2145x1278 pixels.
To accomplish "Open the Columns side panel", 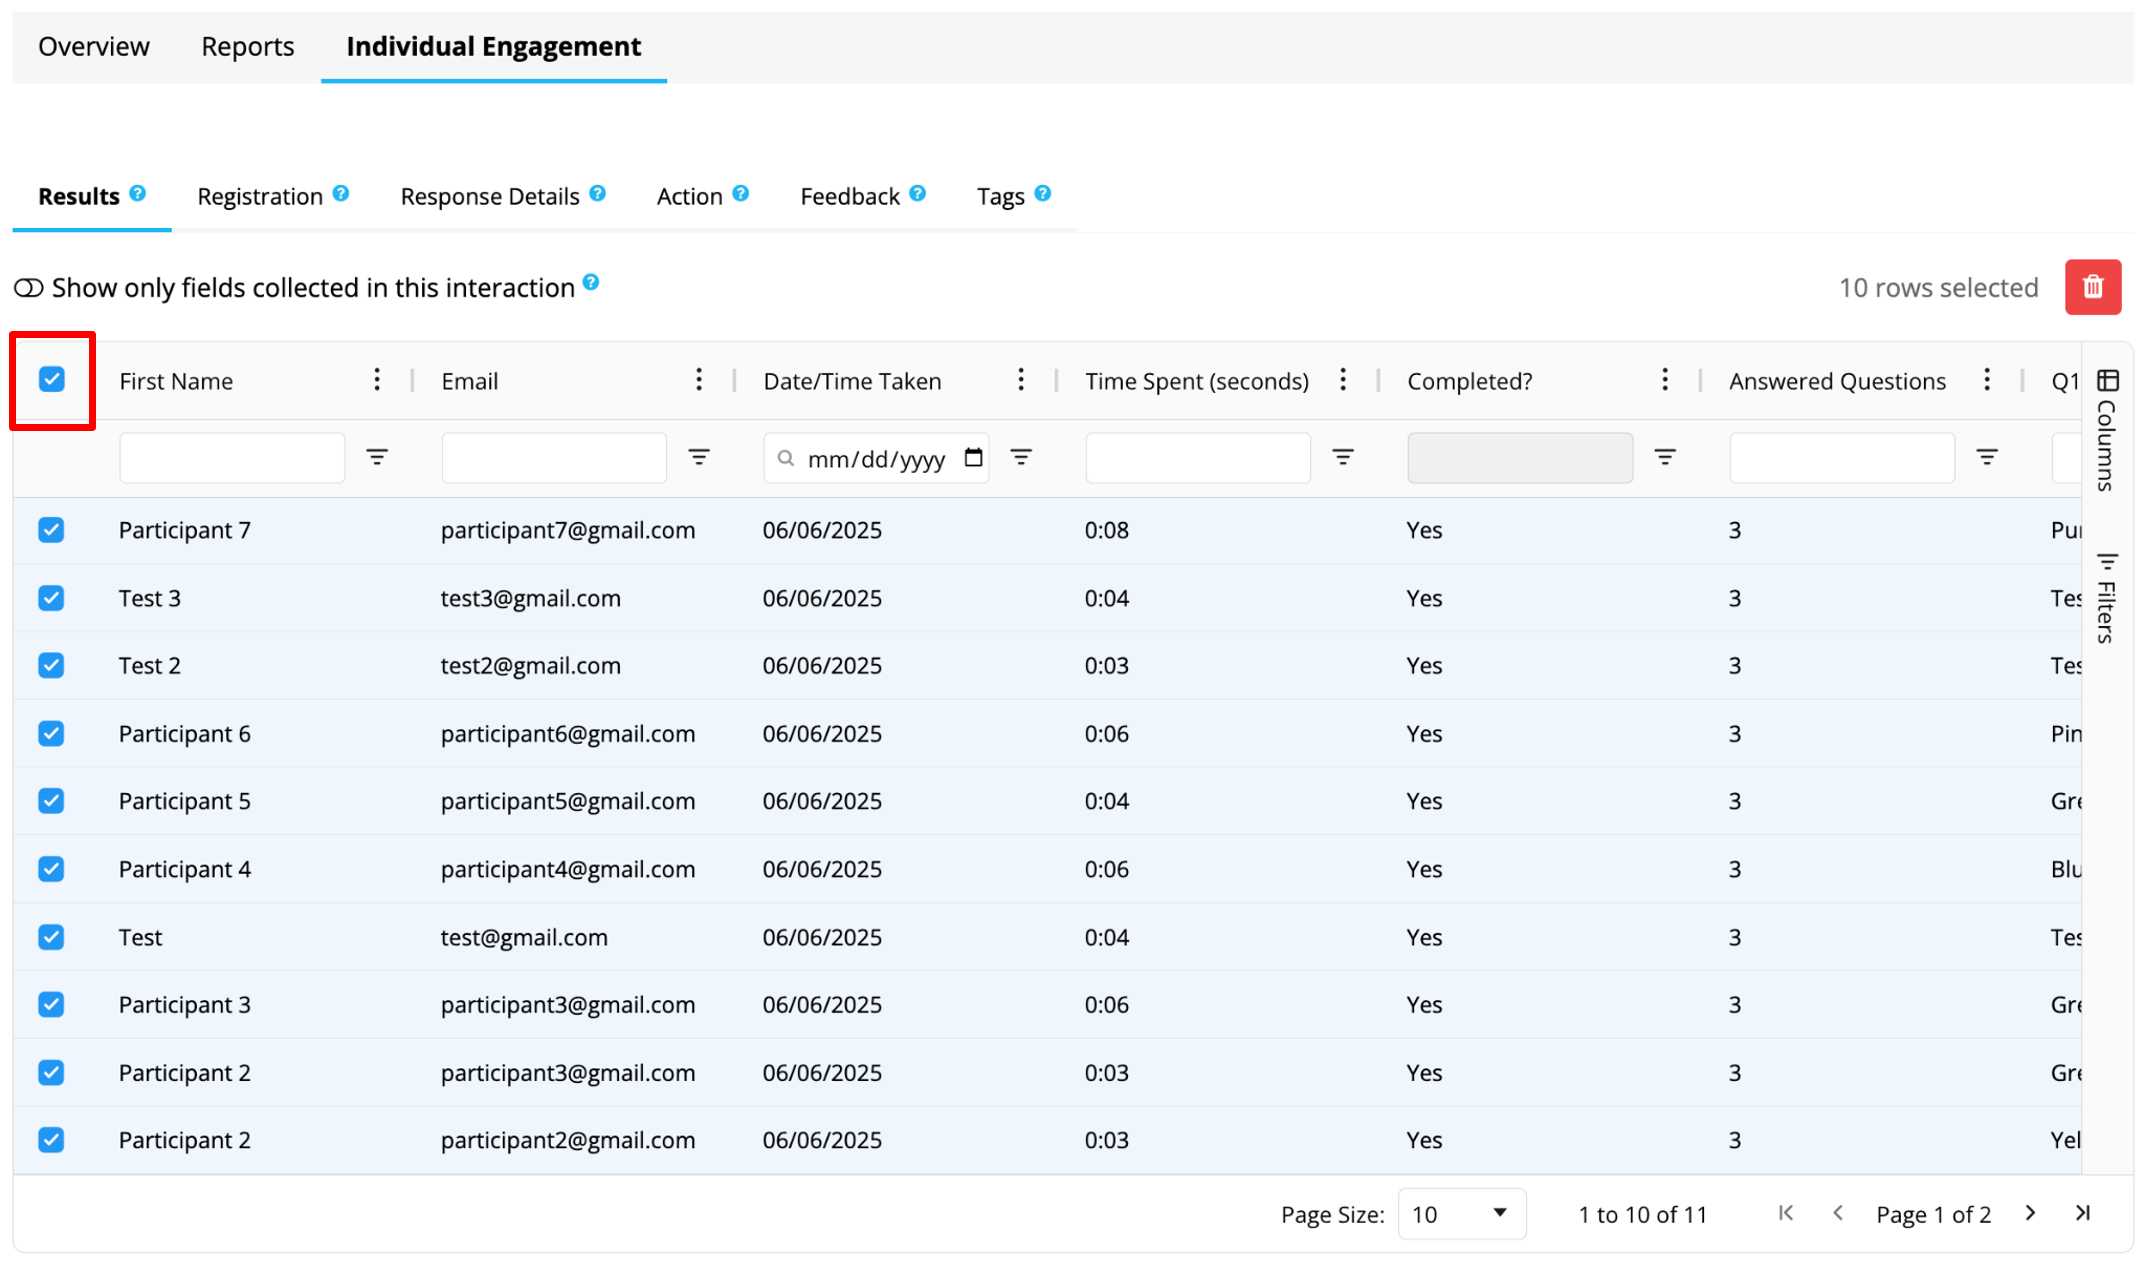I will 2107,430.
